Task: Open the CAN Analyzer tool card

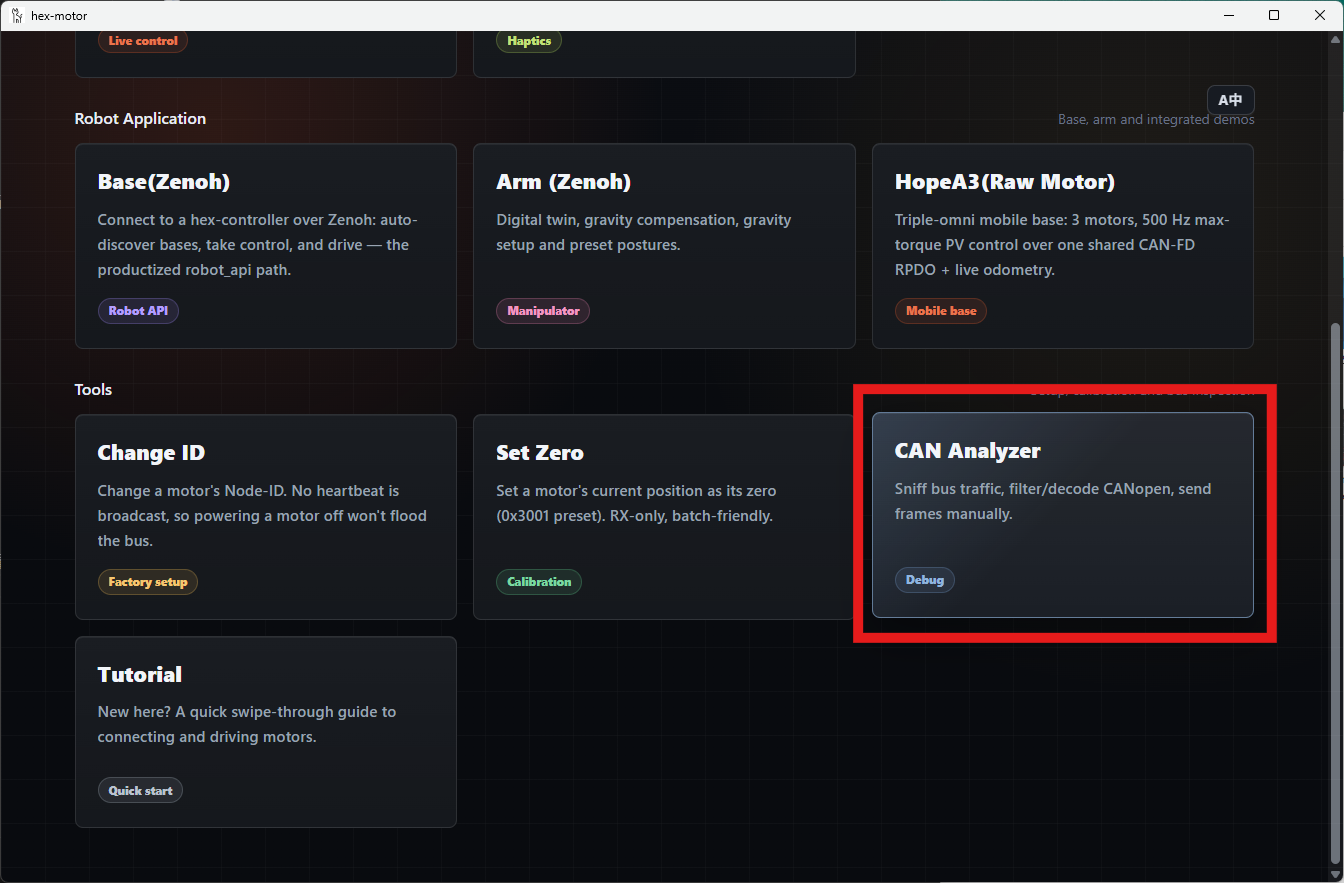Action: (x=1062, y=515)
